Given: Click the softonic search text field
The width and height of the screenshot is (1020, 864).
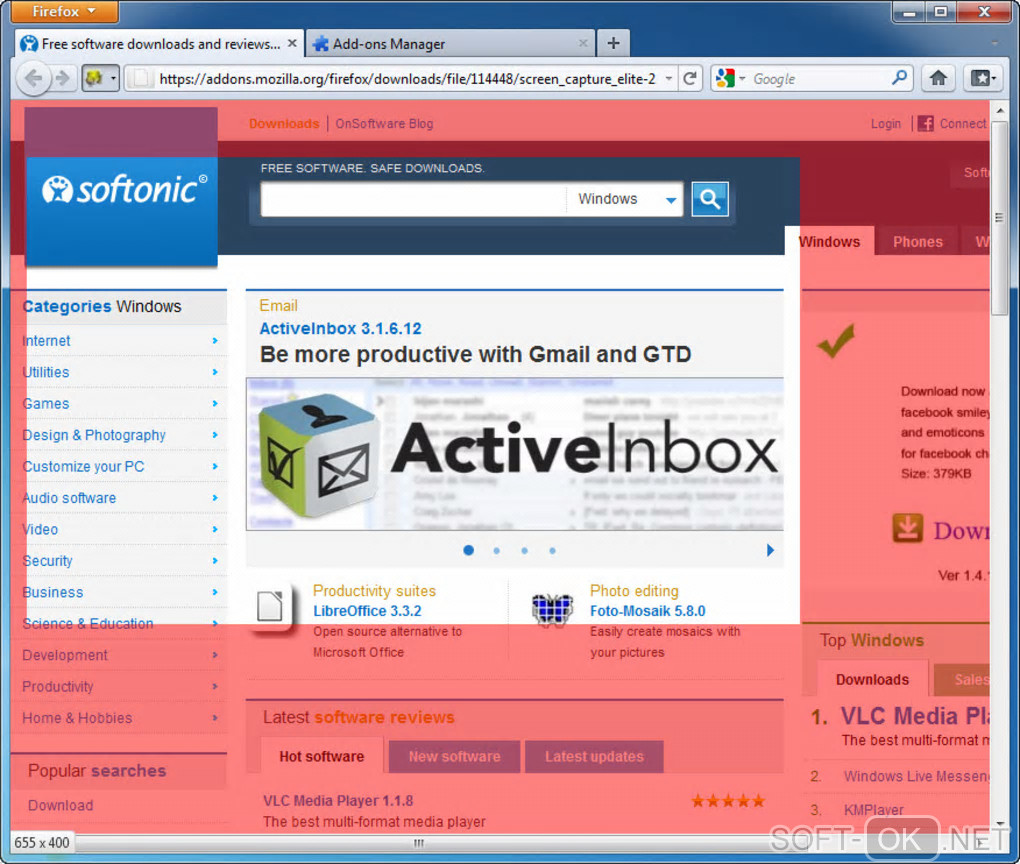Looking at the screenshot, I should click(x=413, y=199).
